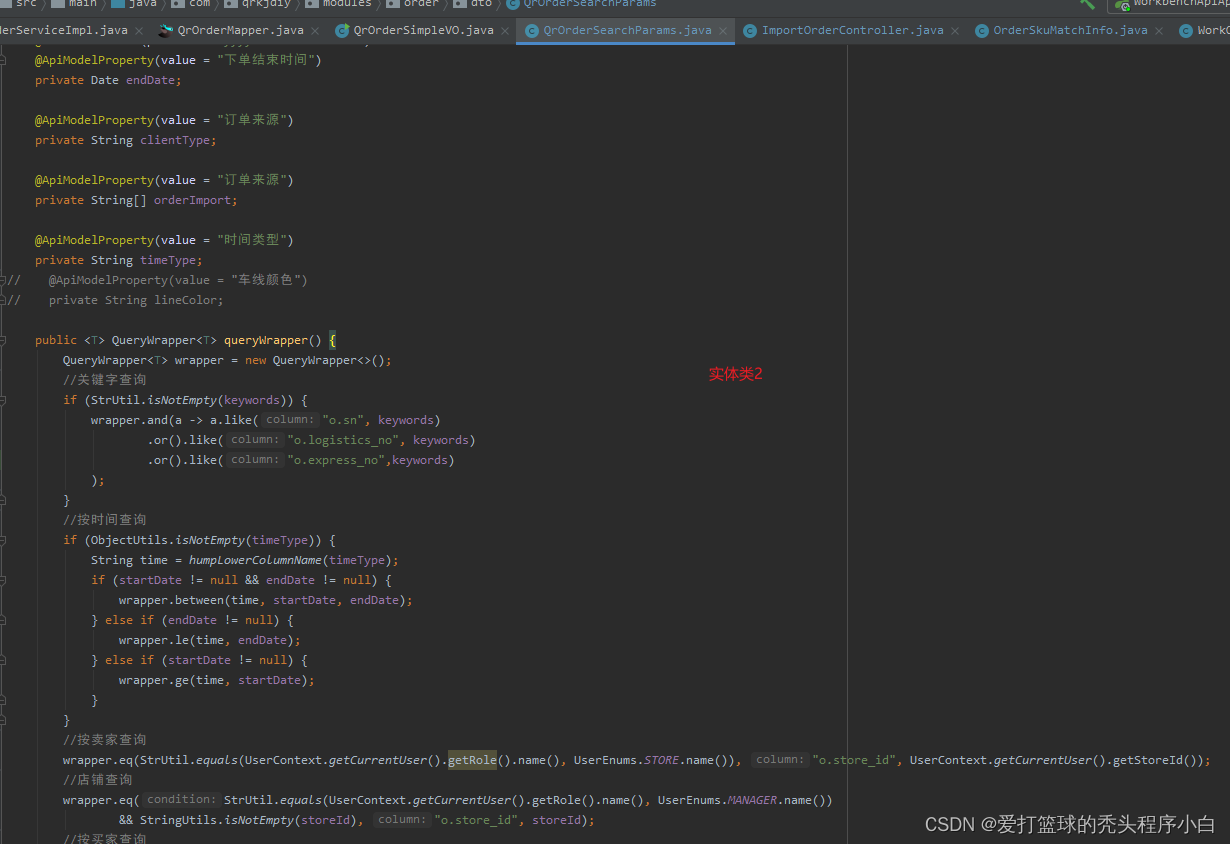Image resolution: width=1230 pixels, height=844 pixels.
Task: Switch to the QrOrderSimpleVO.java tab
Action: pos(423,30)
